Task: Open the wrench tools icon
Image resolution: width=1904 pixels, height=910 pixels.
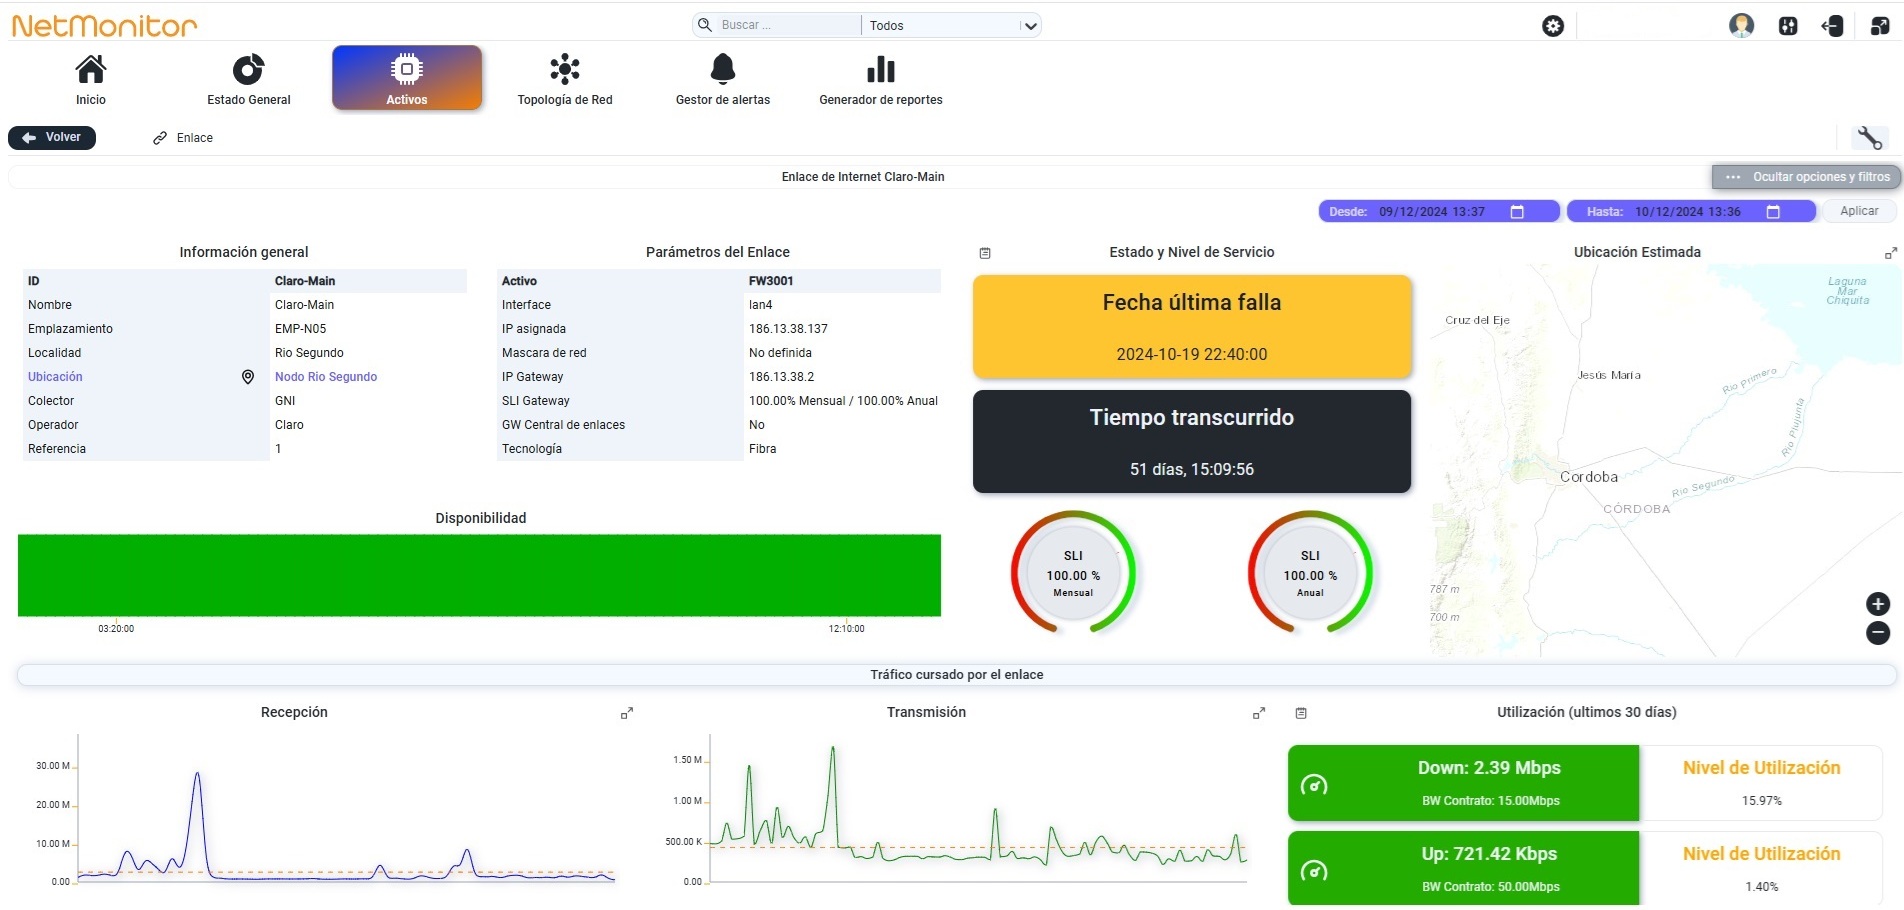Action: pos(1869,138)
